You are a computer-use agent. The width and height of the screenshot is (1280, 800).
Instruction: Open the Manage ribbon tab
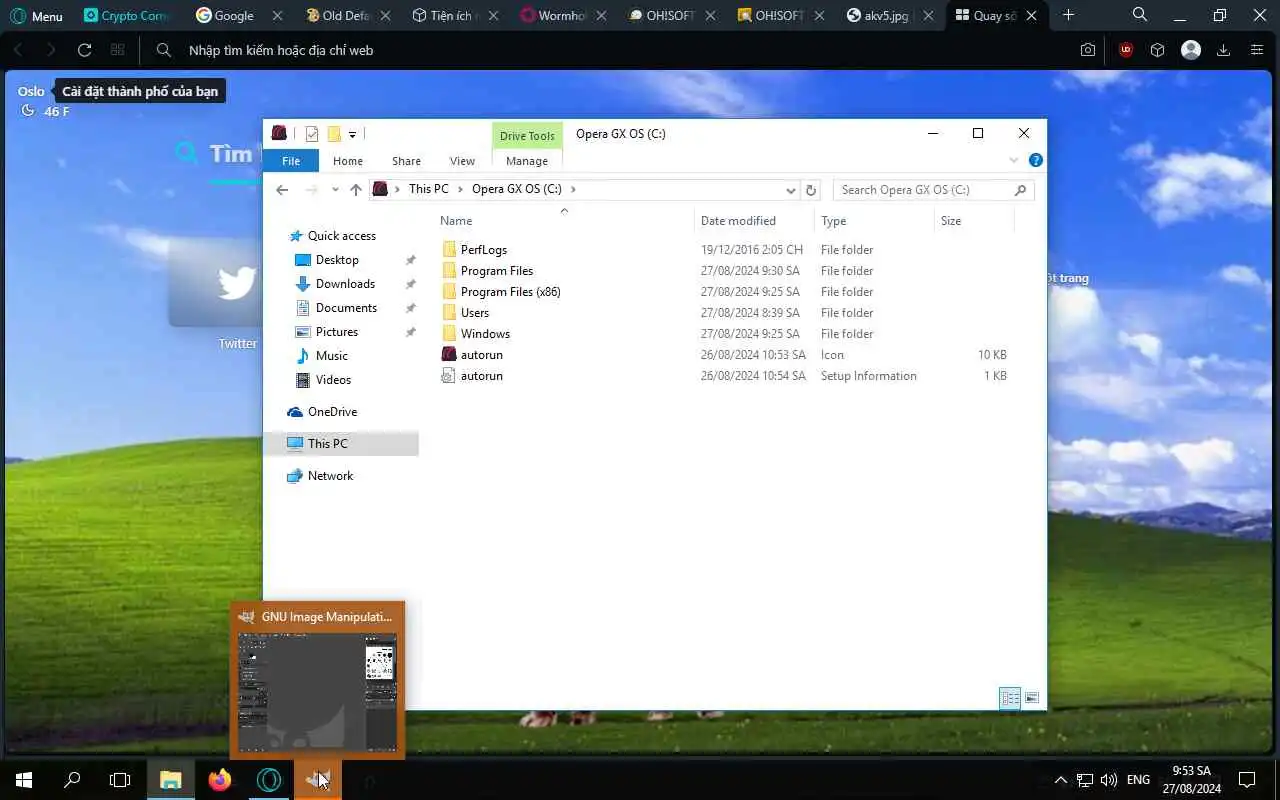pyautogui.click(x=527, y=161)
